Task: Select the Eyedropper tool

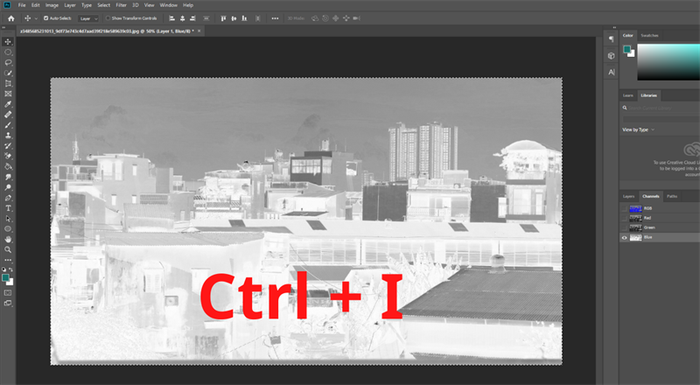Action: click(8, 105)
